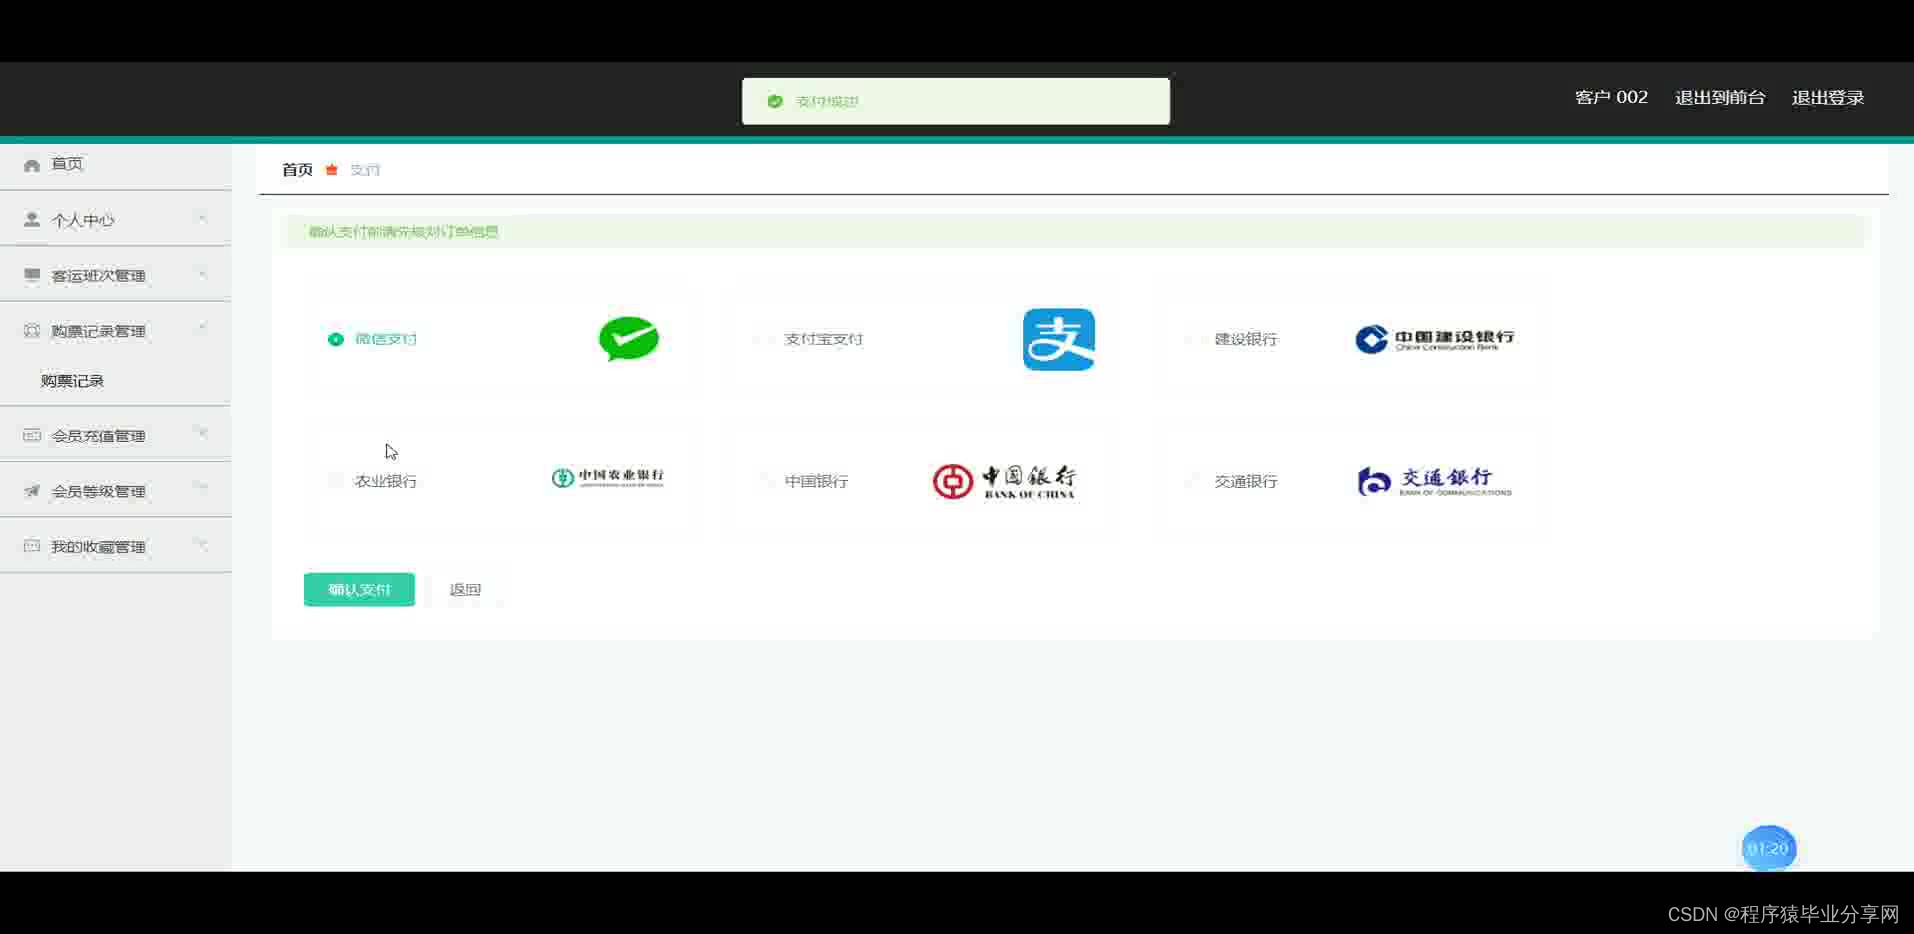Collapse the 购票记录管理 menu arrow
This screenshot has height=934, width=1914.
coord(203,329)
